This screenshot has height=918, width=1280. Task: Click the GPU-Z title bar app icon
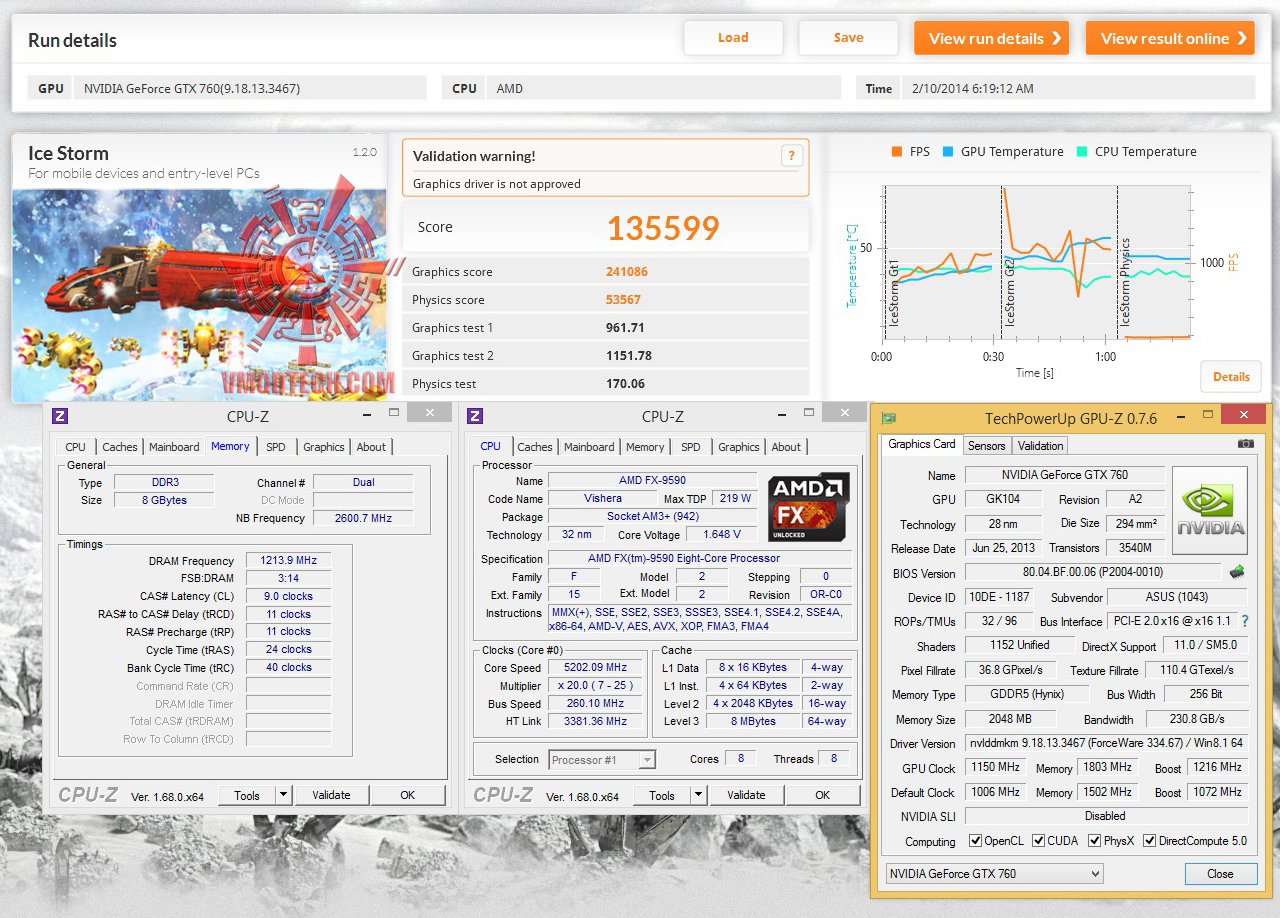[x=888, y=419]
